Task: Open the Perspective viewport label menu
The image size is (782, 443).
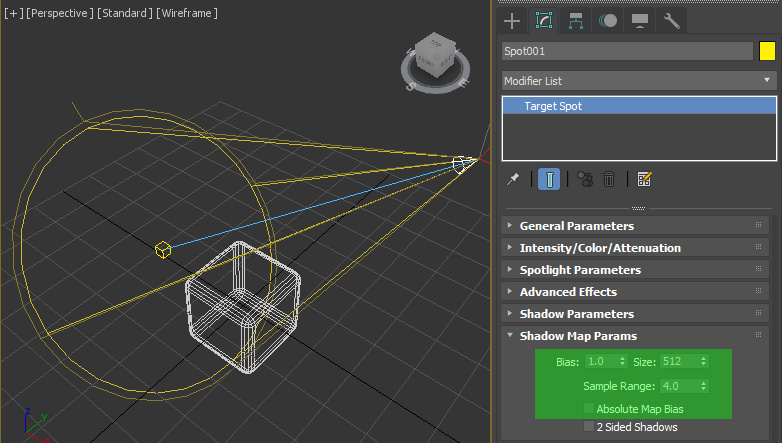Action: tap(59, 13)
